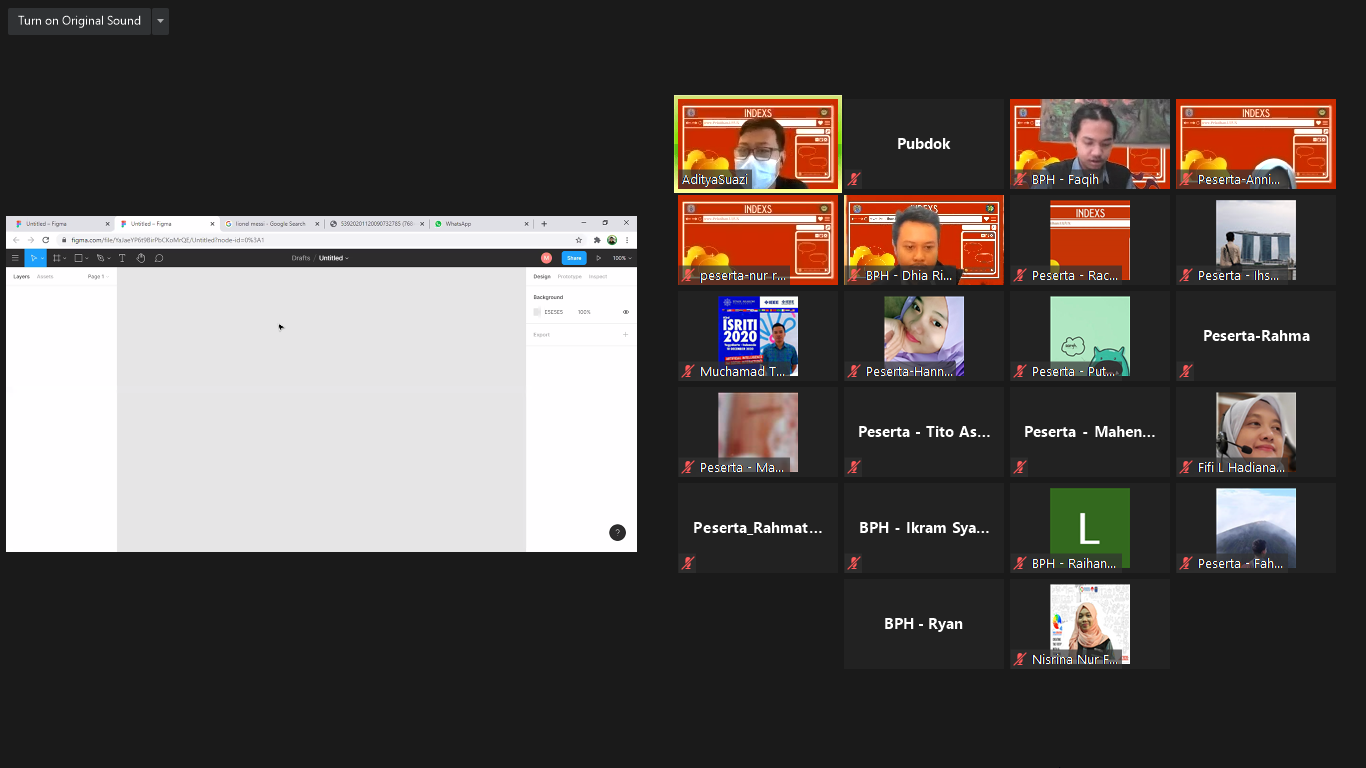Bookmark the page with the star icon
The height and width of the screenshot is (768, 1366).
click(579, 240)
